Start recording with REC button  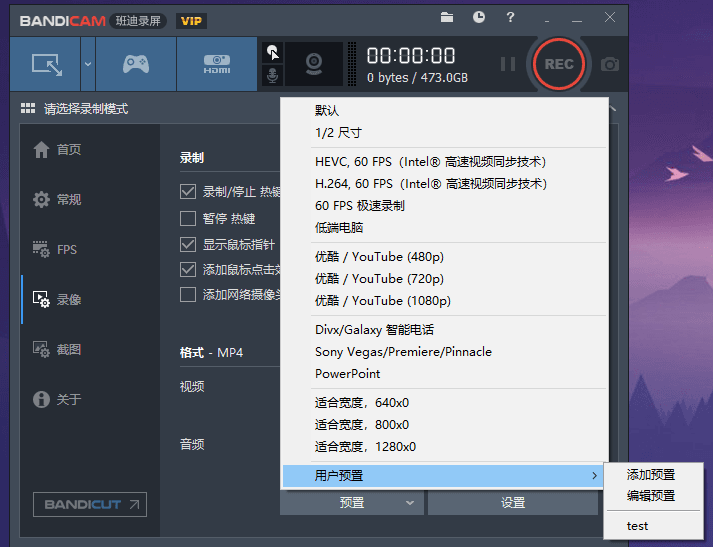pyautogui.click(x=559, y=64)
